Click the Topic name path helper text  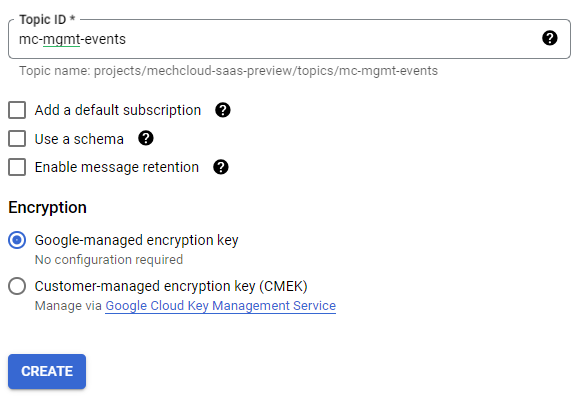(x=228, y=71)
